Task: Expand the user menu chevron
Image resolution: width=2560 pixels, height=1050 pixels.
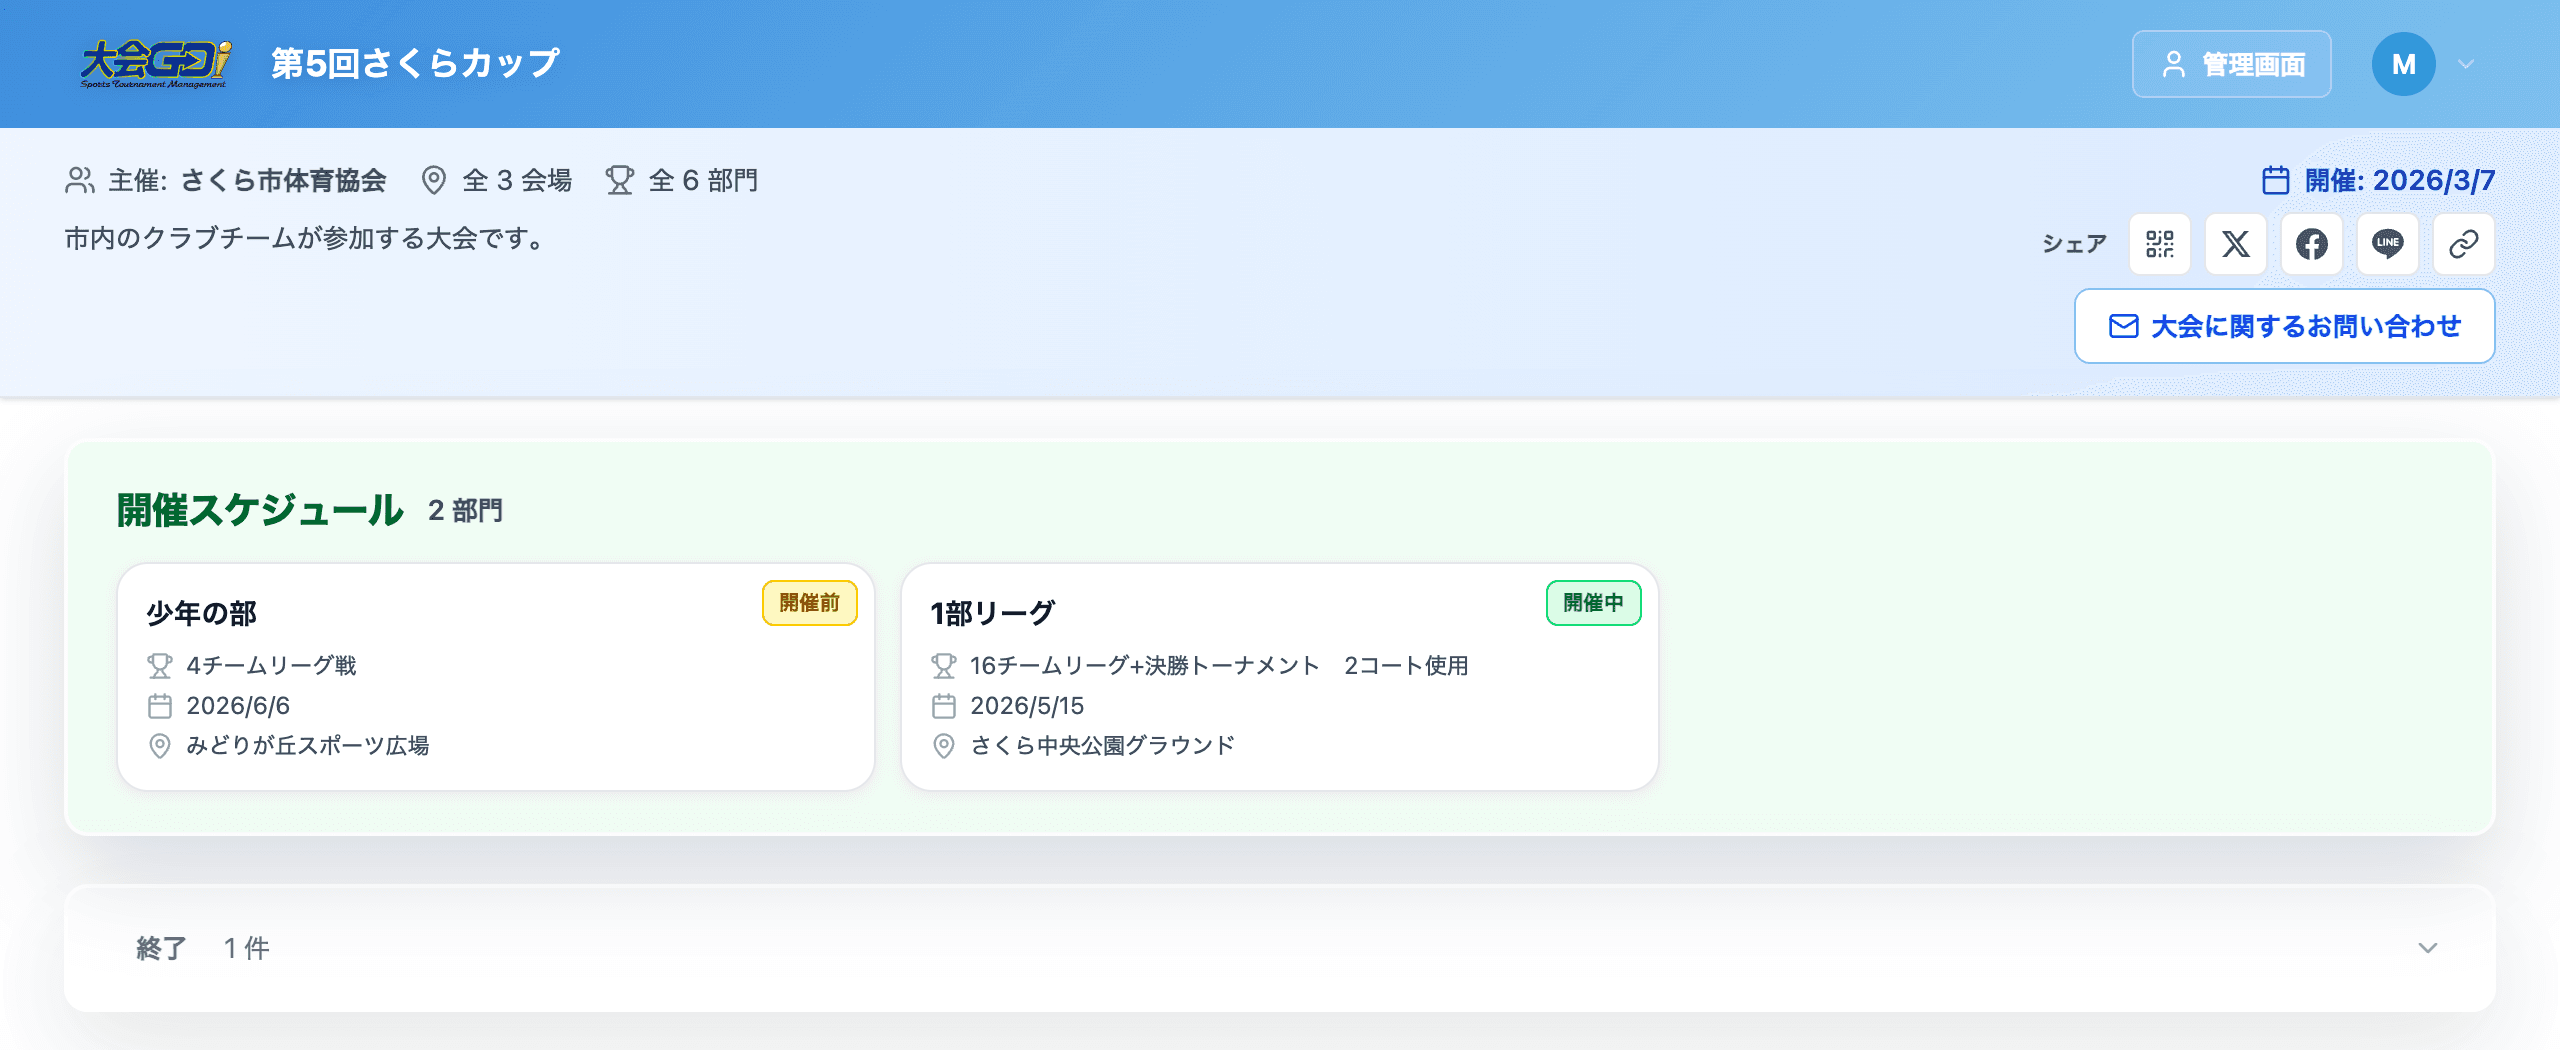Action: 2466,64
